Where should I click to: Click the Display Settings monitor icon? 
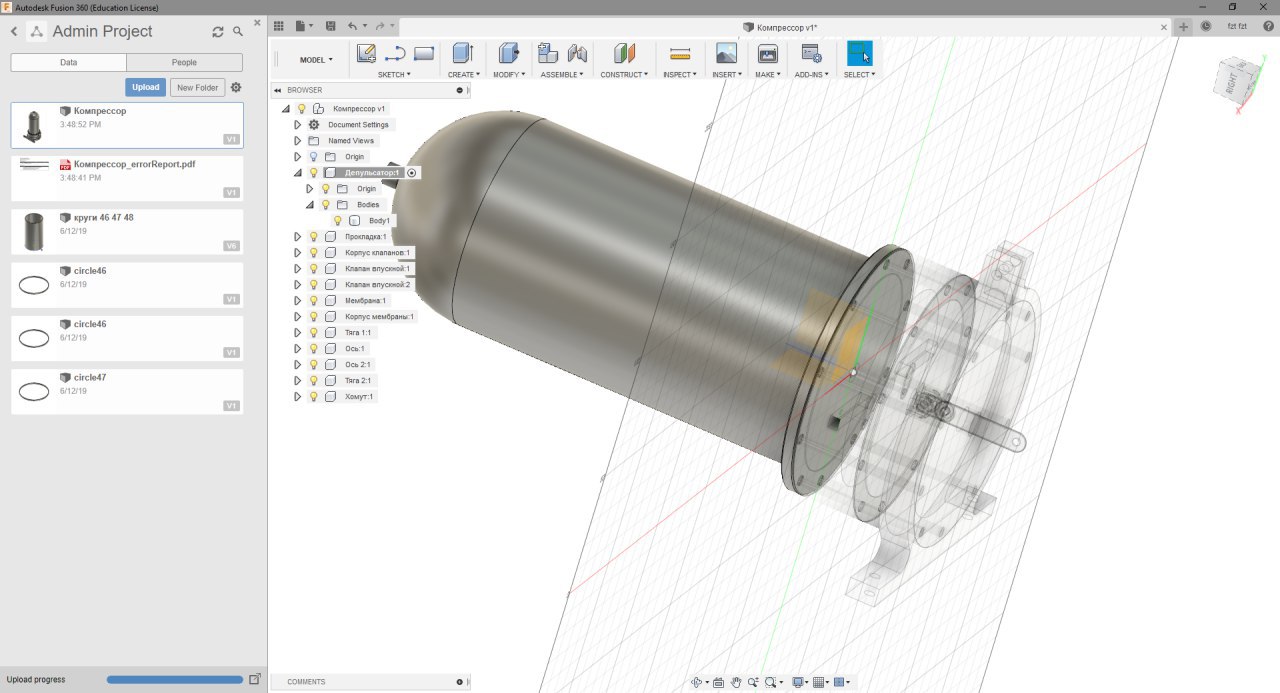coord(798,682)
